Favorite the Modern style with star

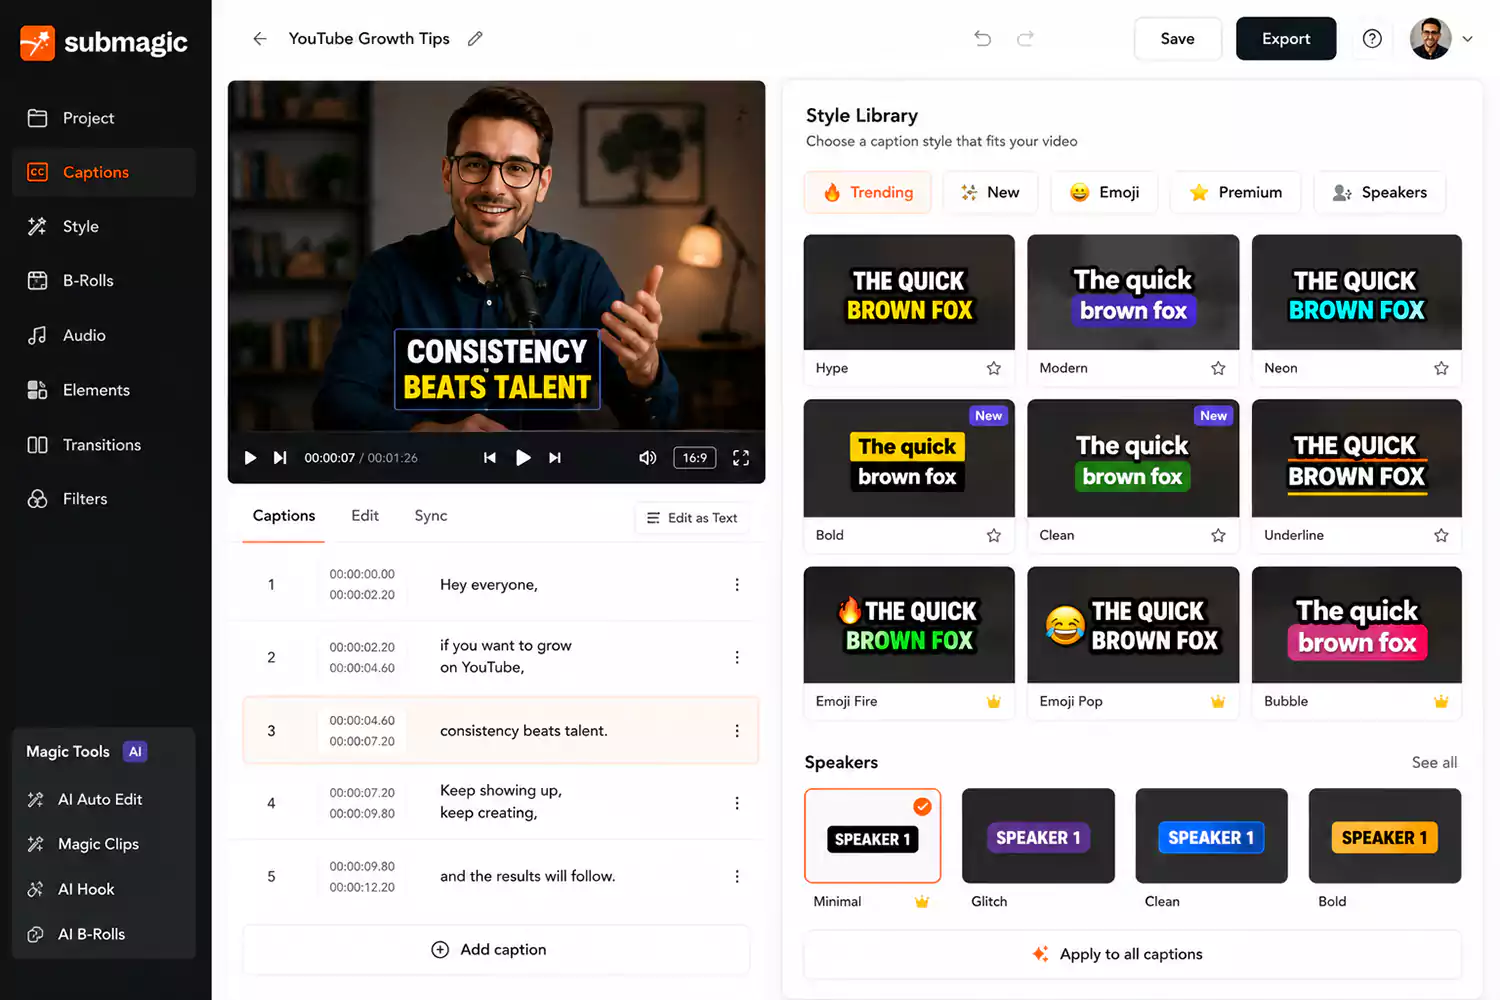(1218, 368)
